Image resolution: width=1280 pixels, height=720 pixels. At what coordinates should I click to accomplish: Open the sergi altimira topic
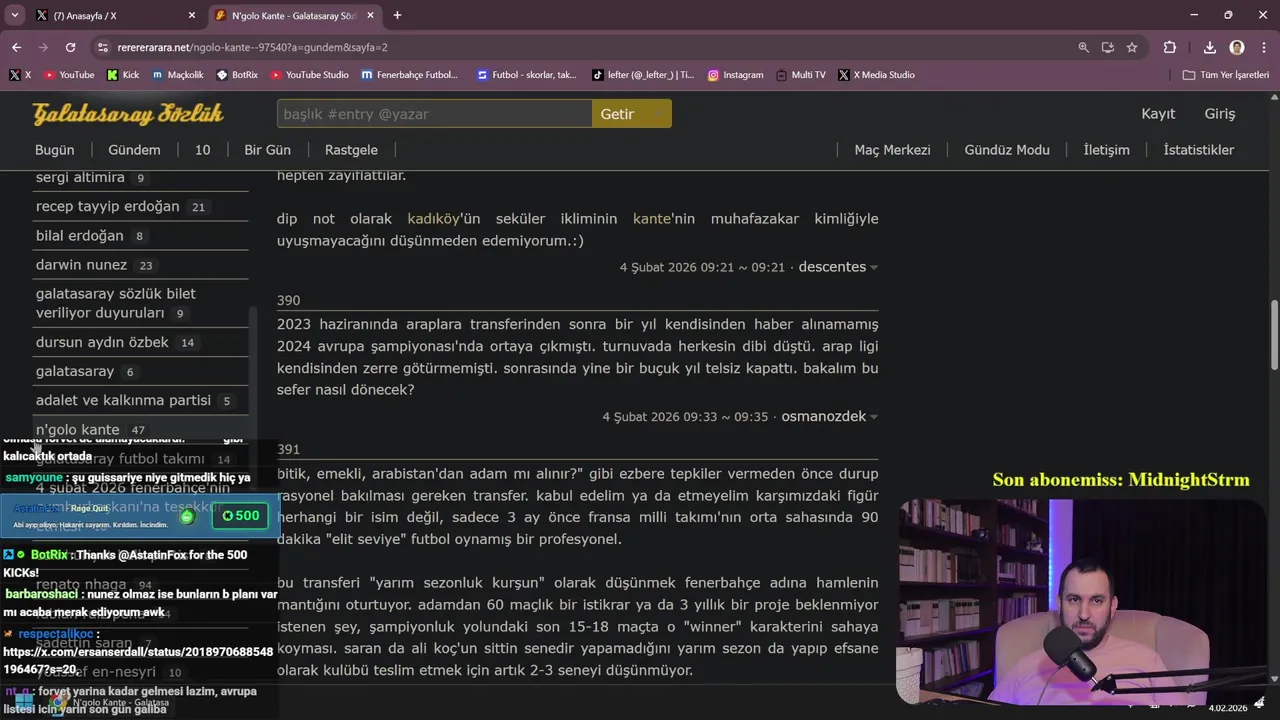pos(80,177)
